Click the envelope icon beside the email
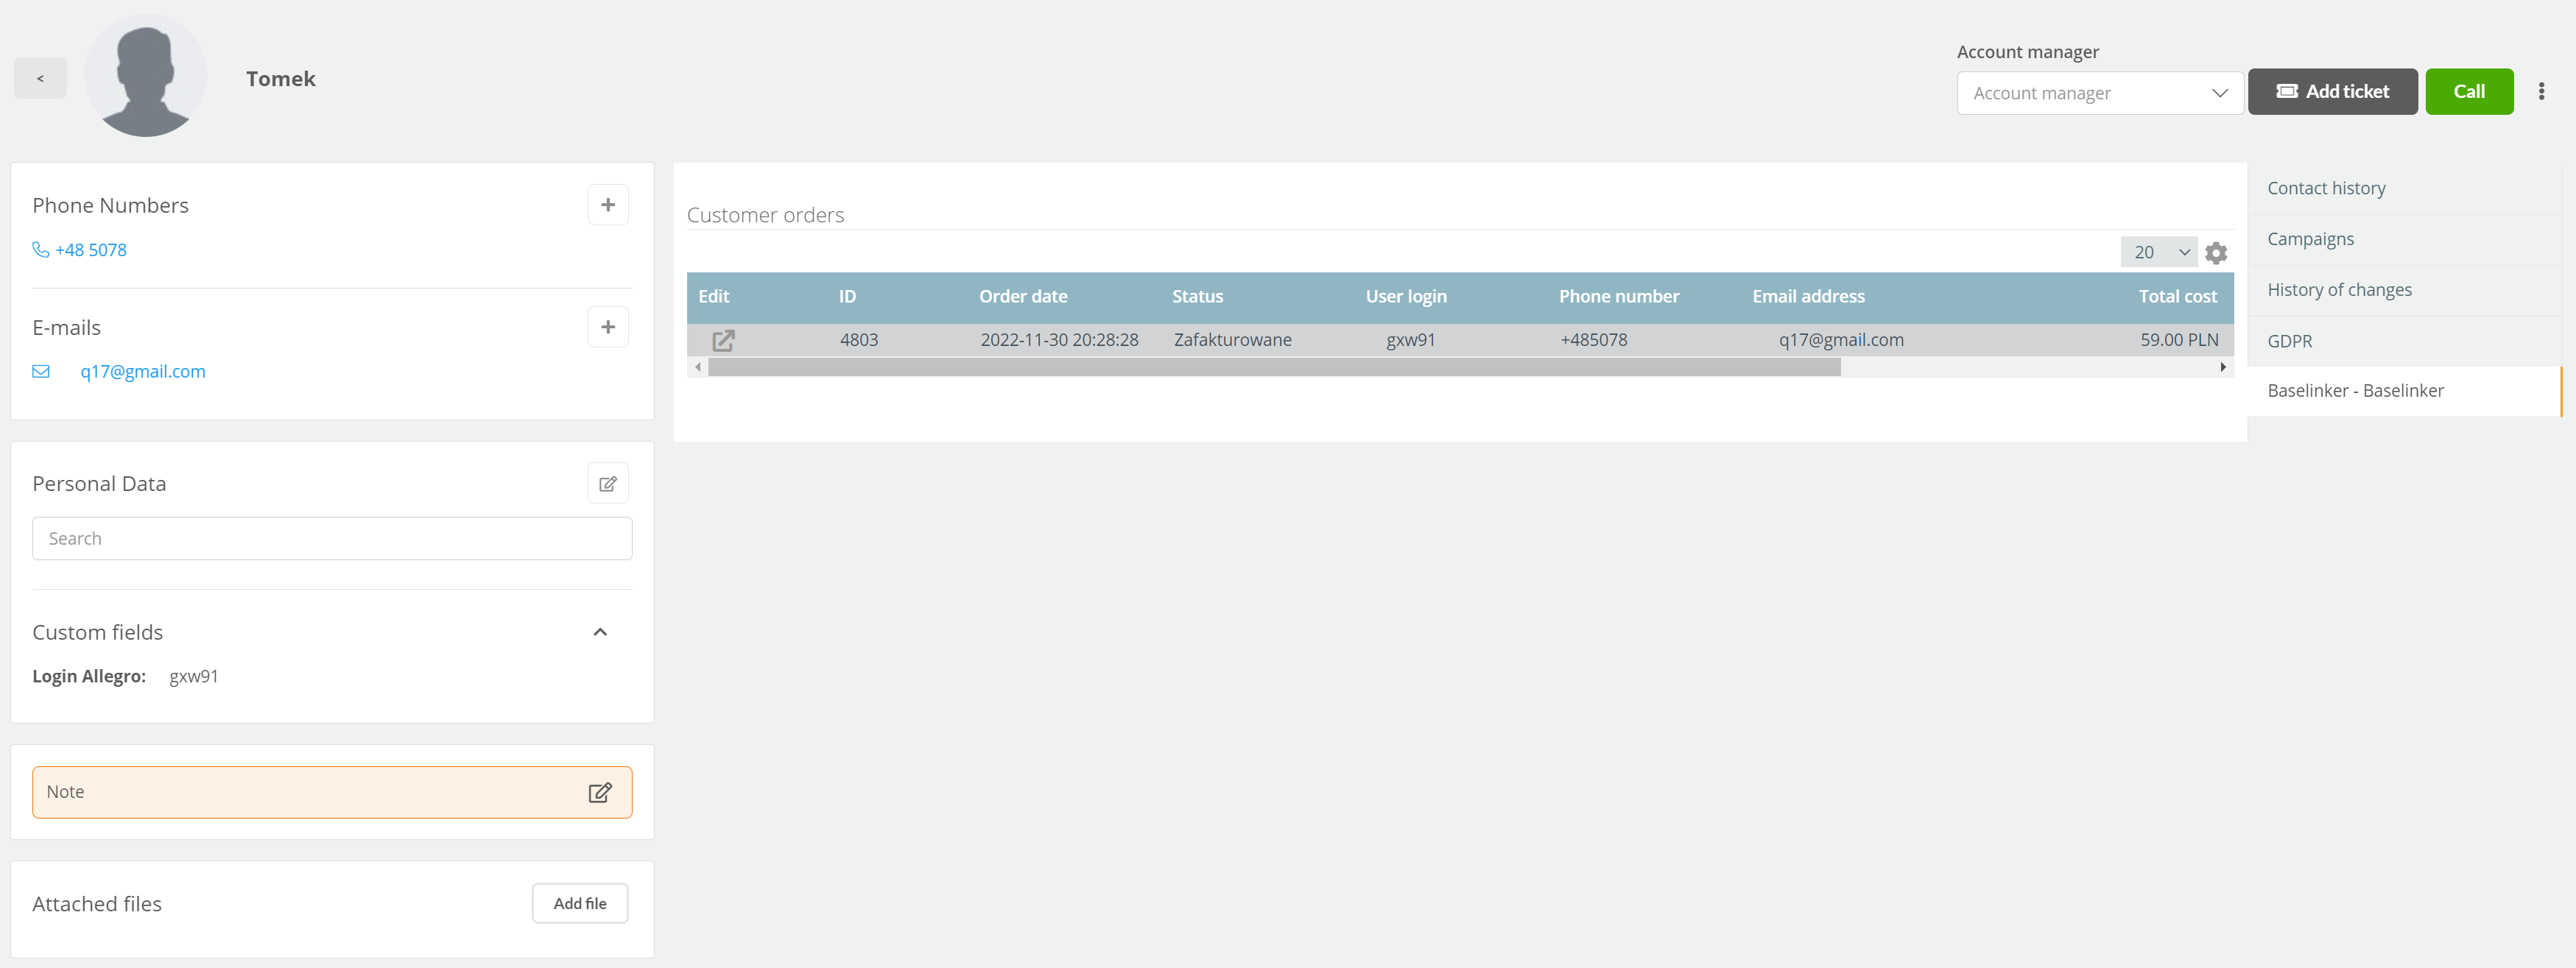Image resolution: width=2576 pixels, height=968 pixels. click(x=41, y=372)
